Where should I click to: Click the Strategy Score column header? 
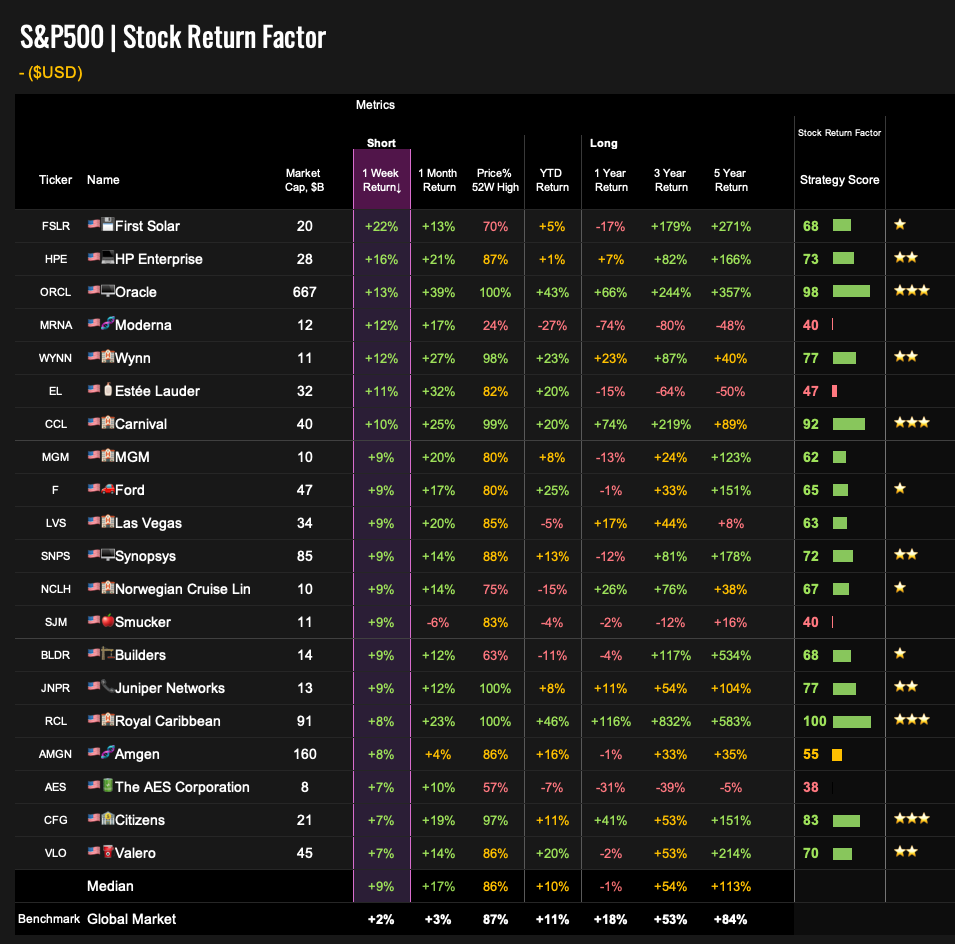(x=839, y=180)
